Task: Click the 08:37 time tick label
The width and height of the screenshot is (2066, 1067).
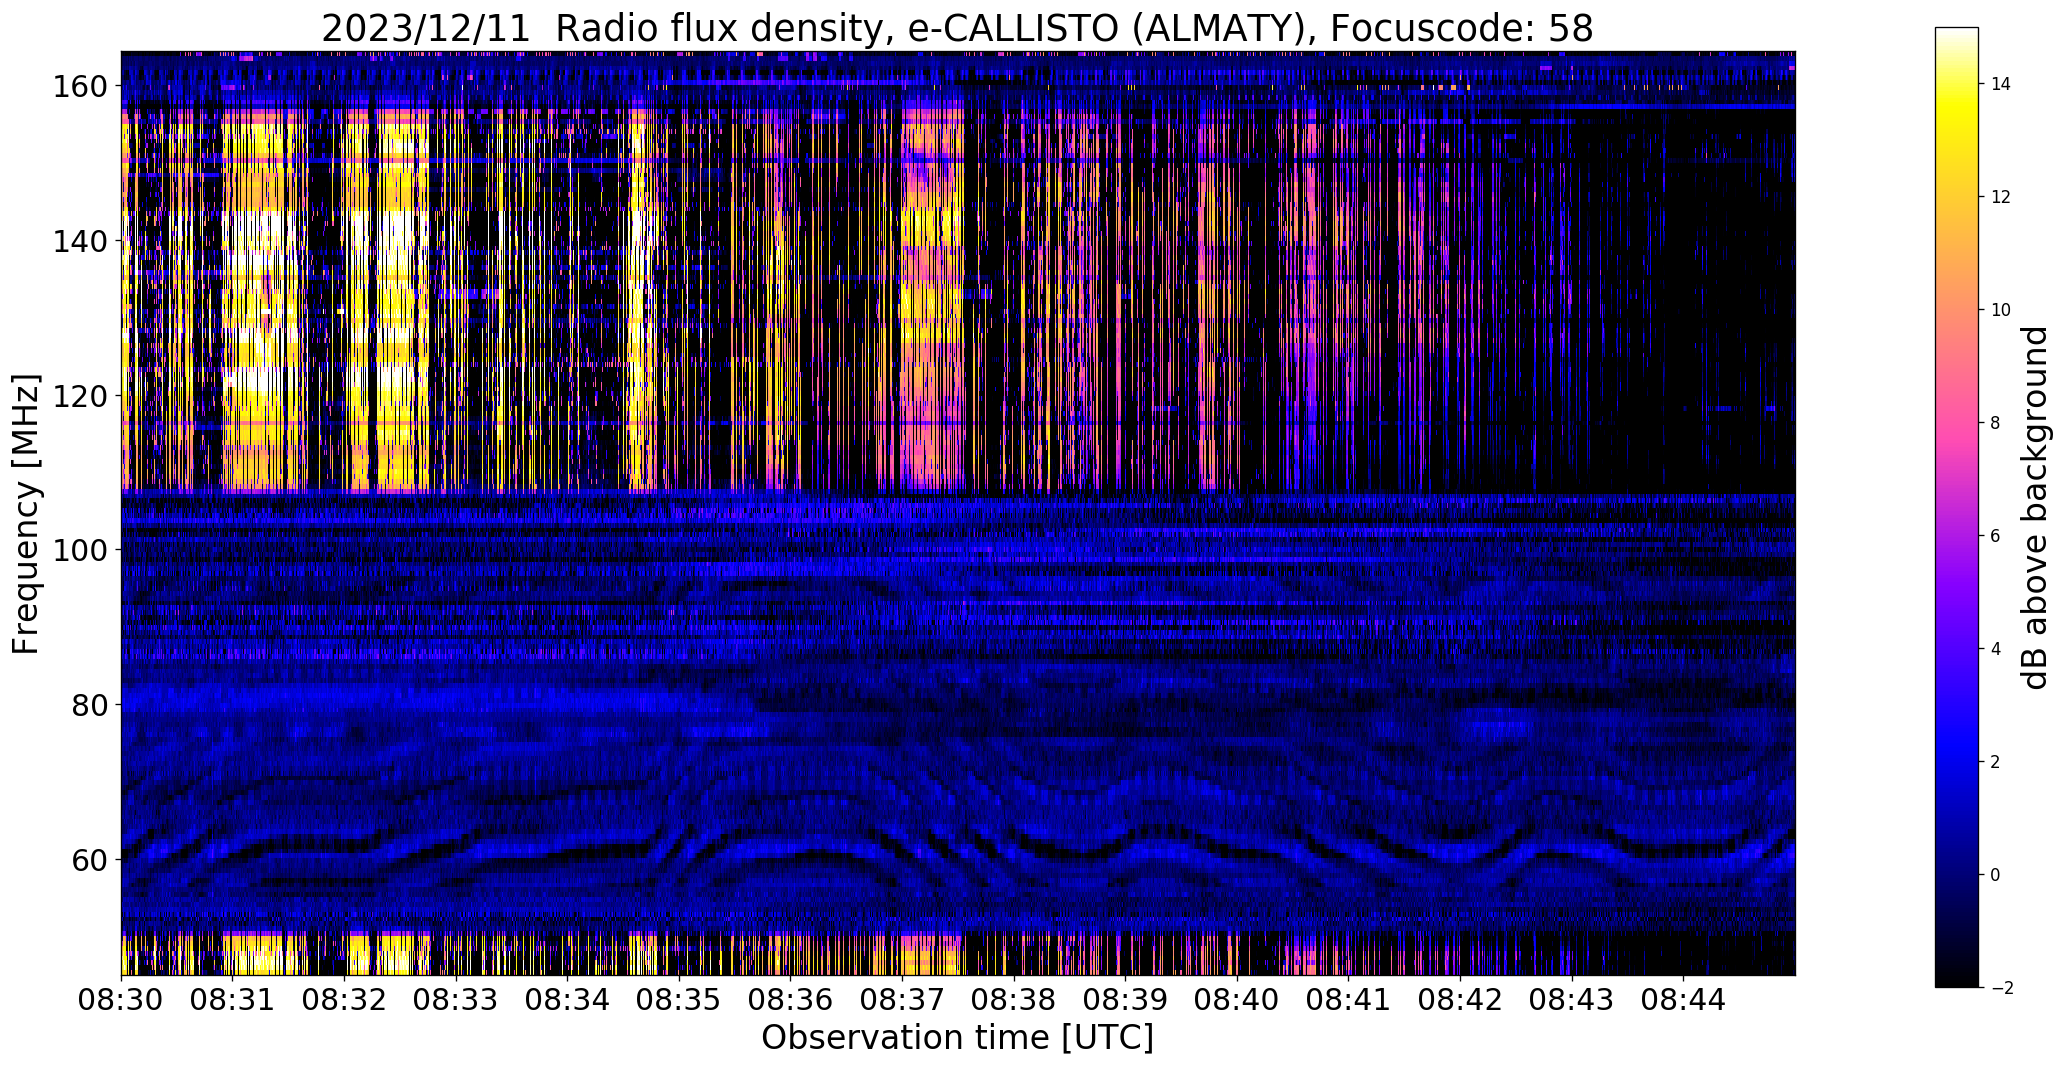Action: coord(902,1000)
